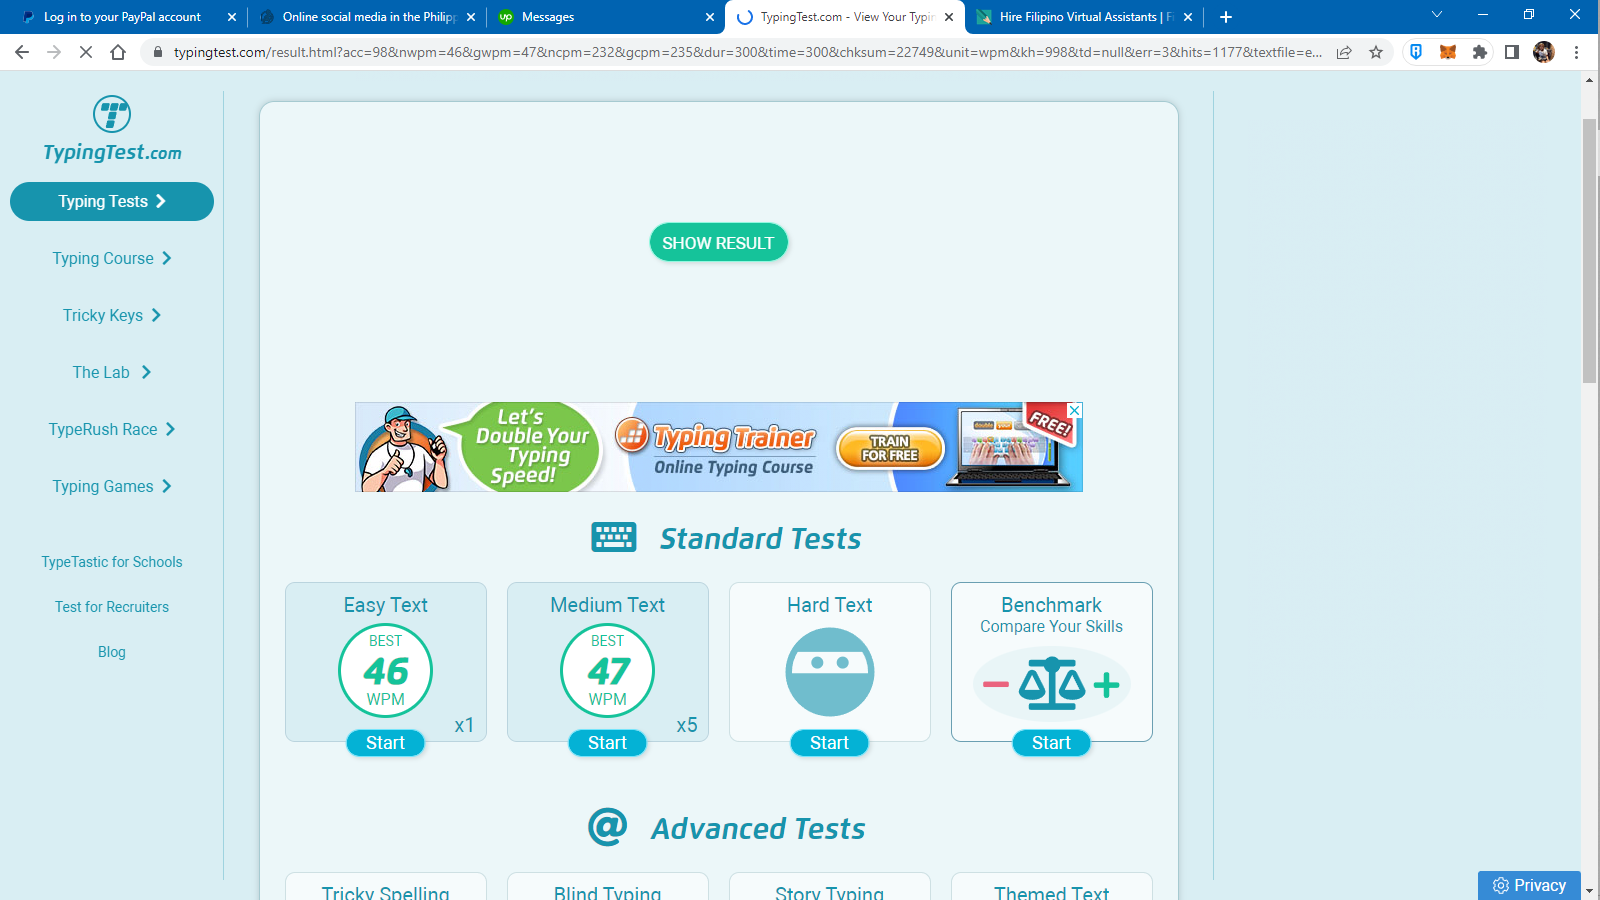Open the Extensions puzzle menu
Image resolution: width=1600 pixels, height=900 pixels.
[x=1480, y=52]
